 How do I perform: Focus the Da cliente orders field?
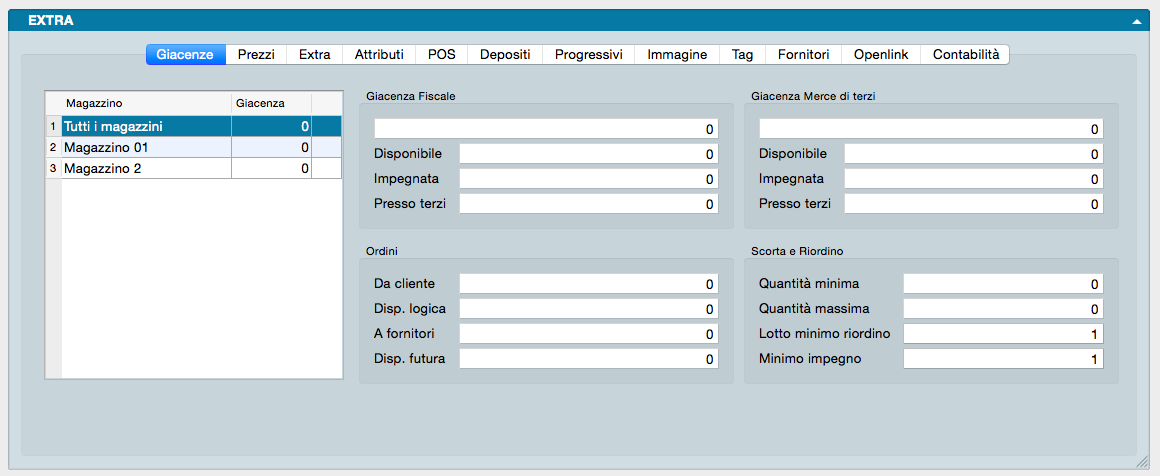(x=588, y=284)
